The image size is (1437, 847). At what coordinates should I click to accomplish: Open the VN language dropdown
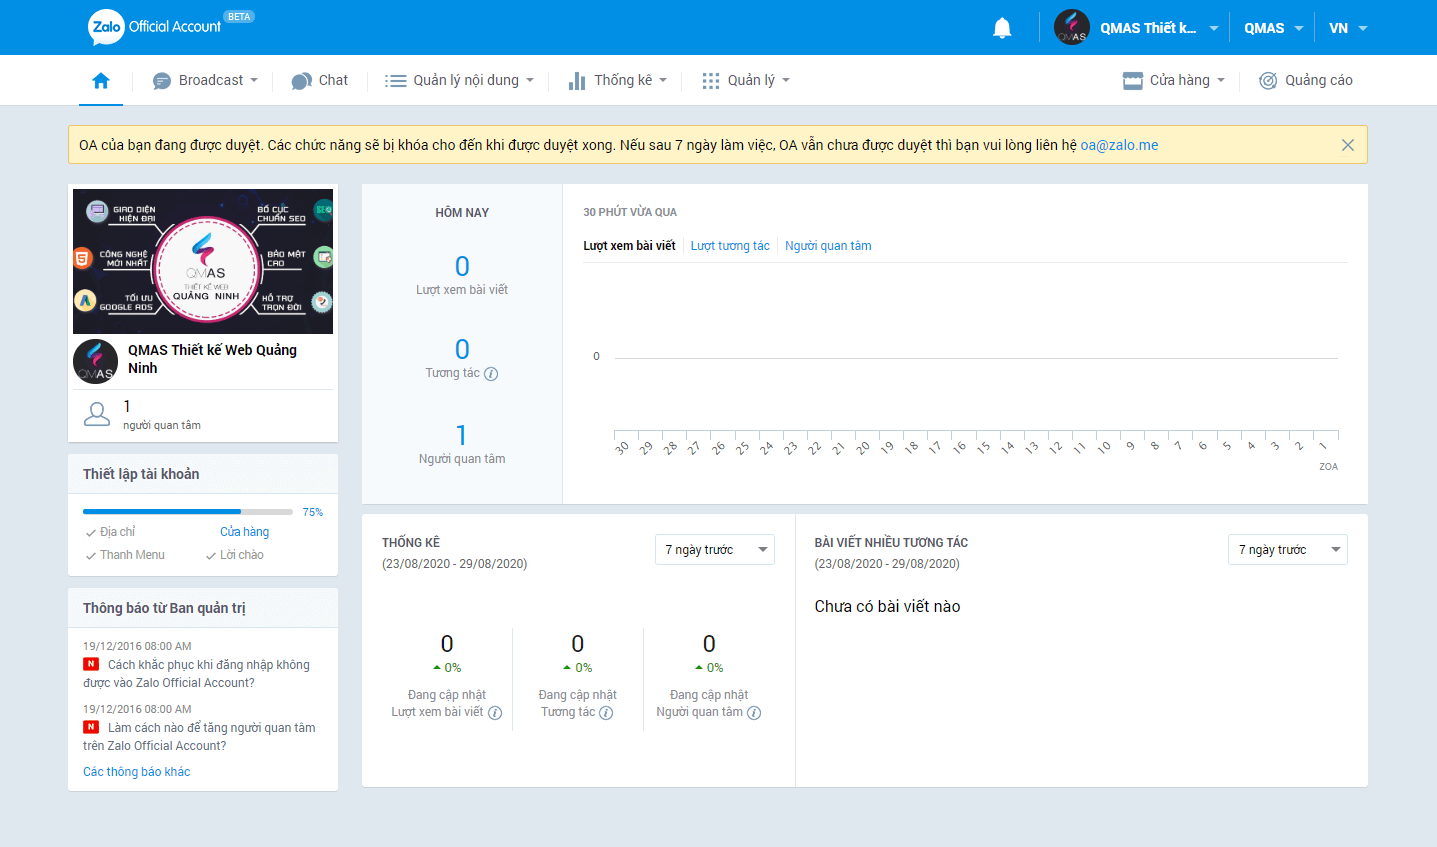pyautogui.click(x=1348, y=28)
